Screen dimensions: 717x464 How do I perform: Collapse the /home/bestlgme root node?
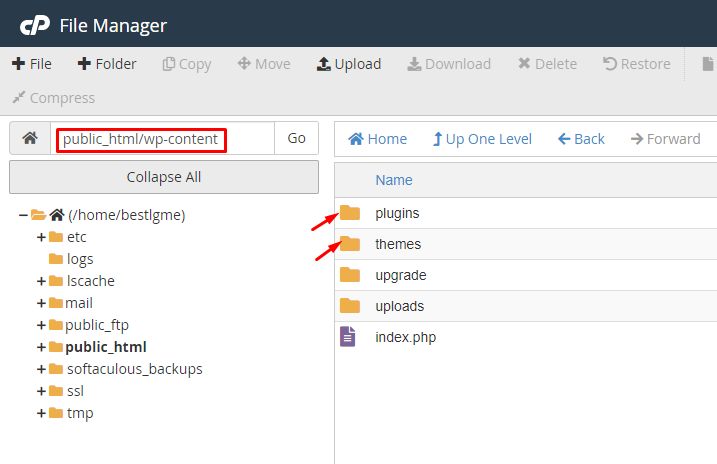(x=23, y=215)
